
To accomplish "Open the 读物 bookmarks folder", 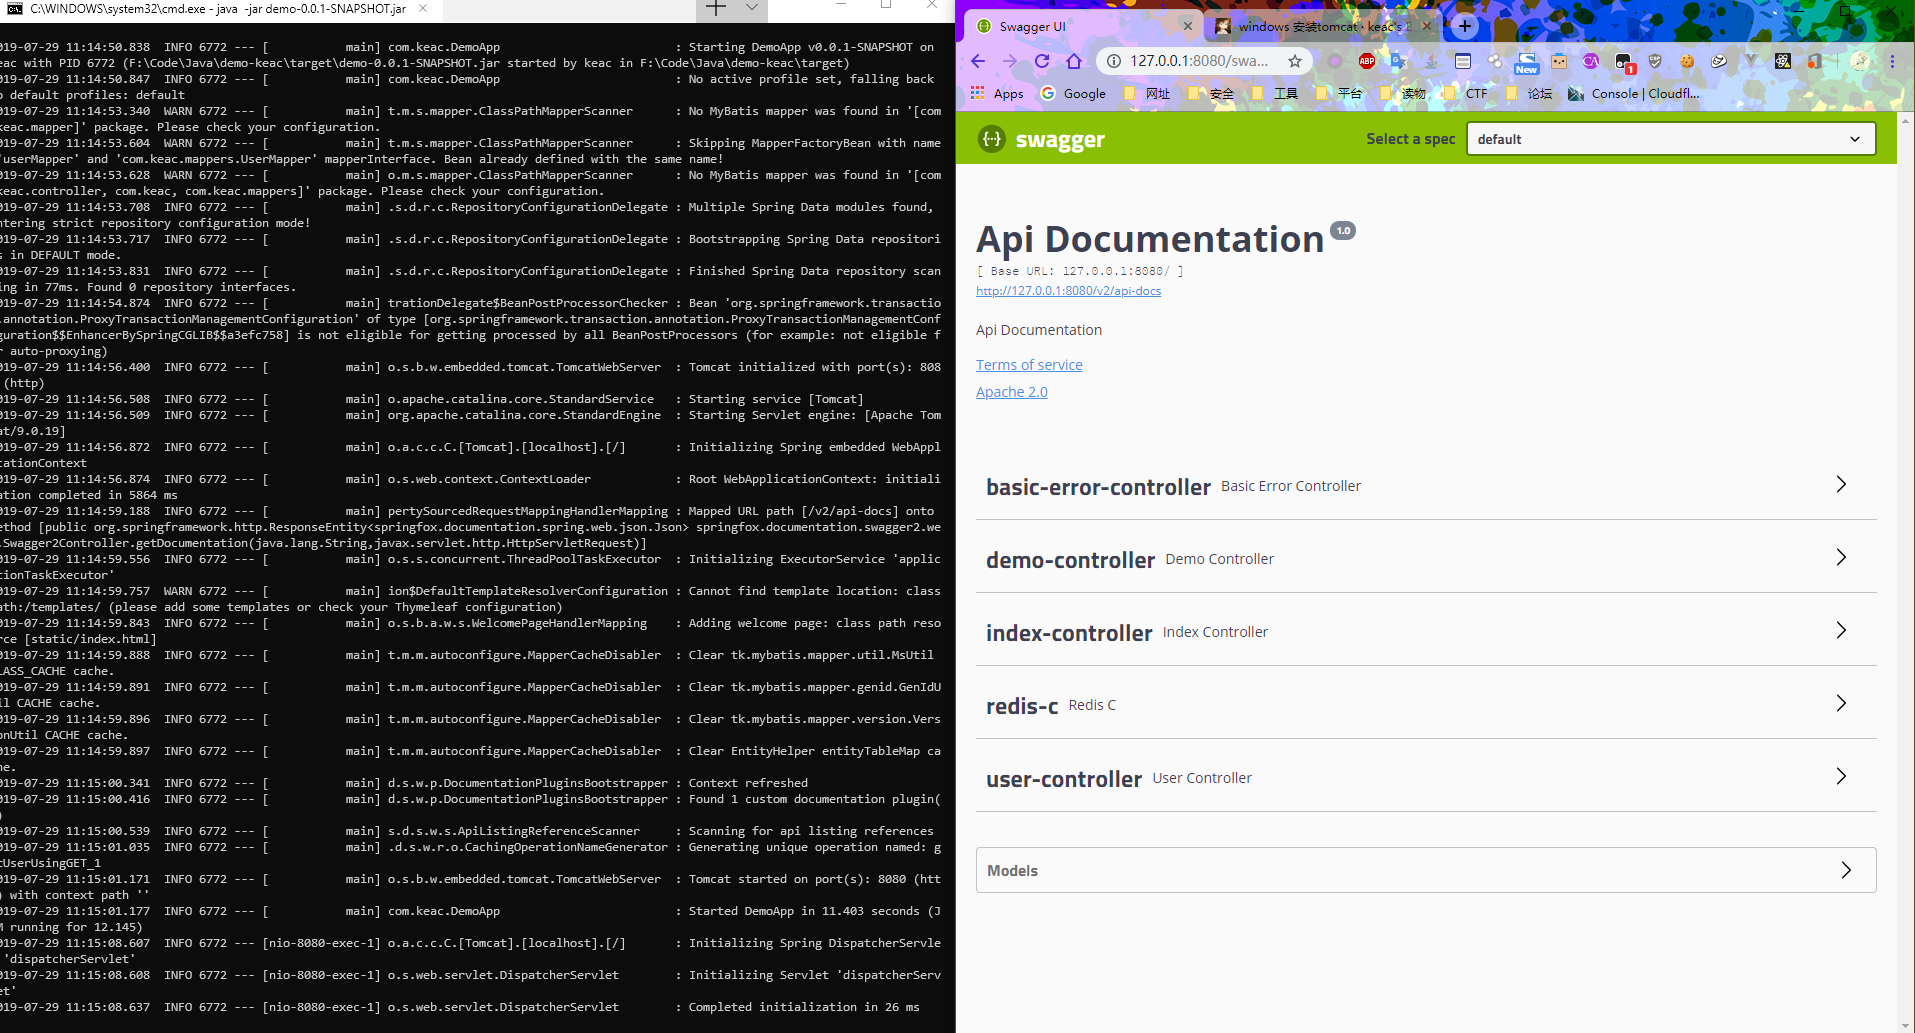I will 1403,93.
